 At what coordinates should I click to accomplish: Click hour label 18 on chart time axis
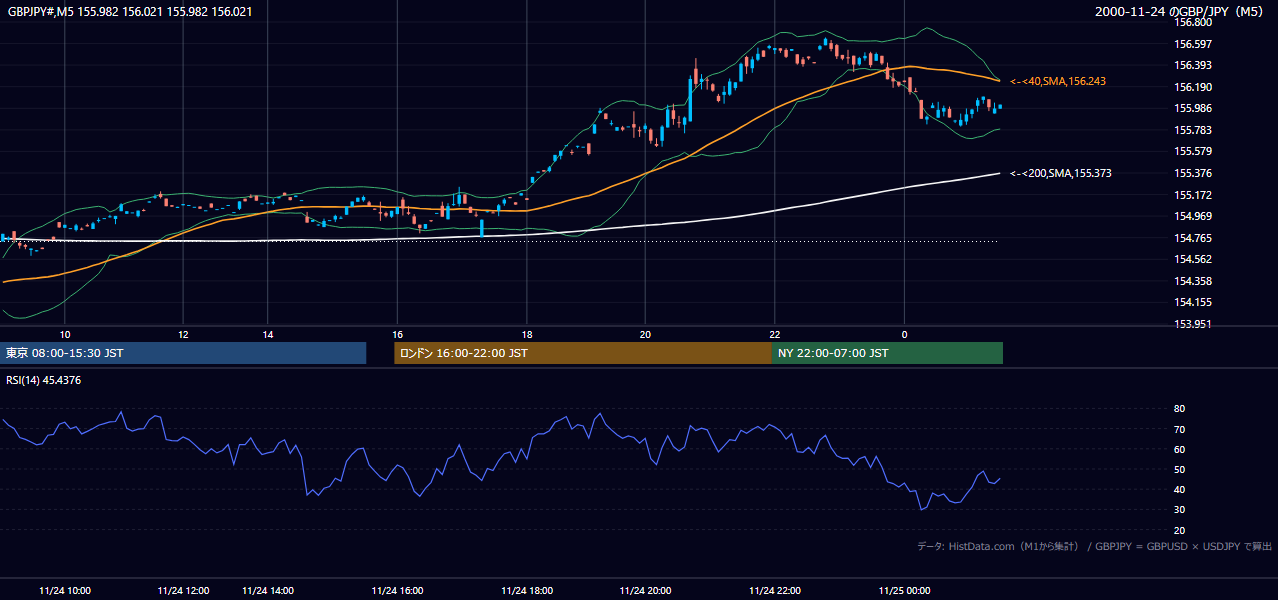(x=527, y=334)
